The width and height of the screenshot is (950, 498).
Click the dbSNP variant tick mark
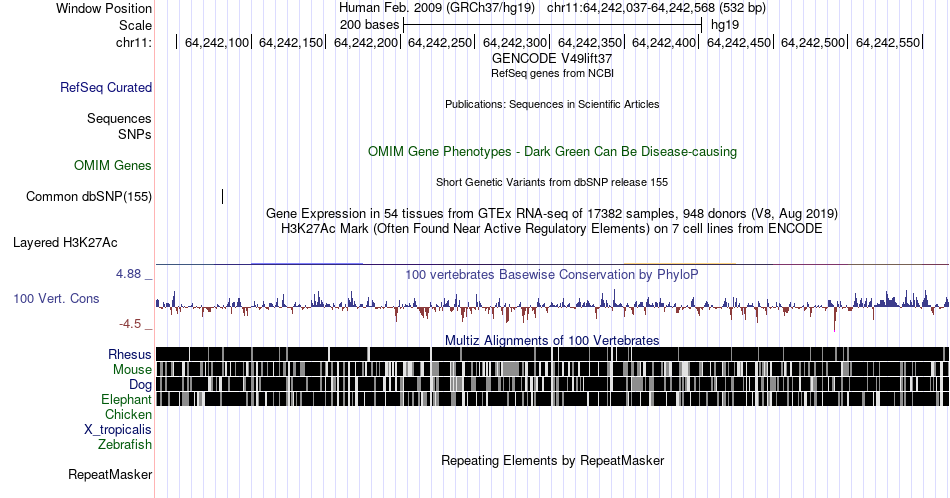coord(222,196)
